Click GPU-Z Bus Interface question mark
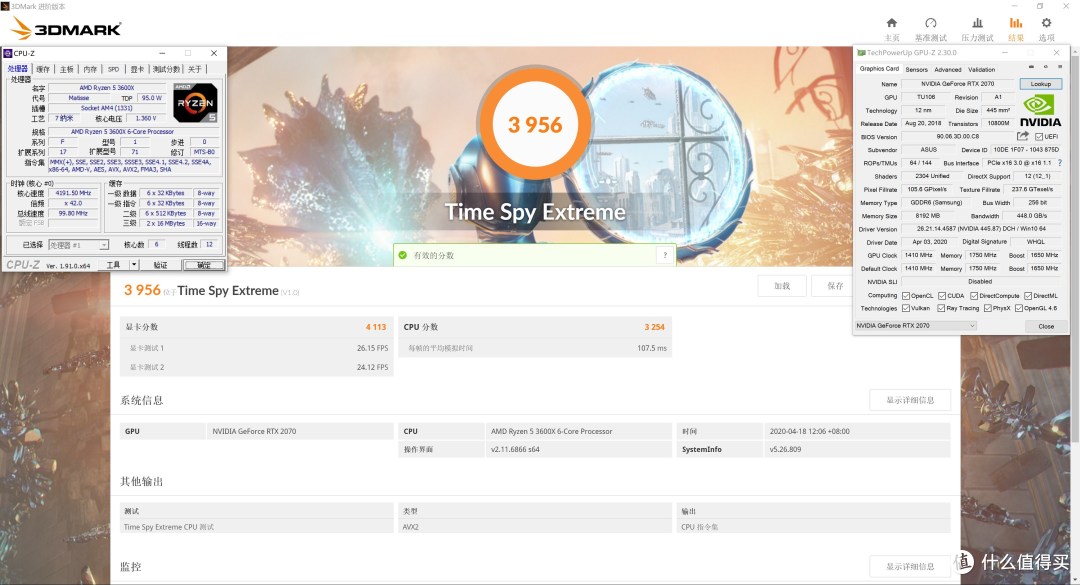Screen dimensions: 1080x585 (1059, 163)
